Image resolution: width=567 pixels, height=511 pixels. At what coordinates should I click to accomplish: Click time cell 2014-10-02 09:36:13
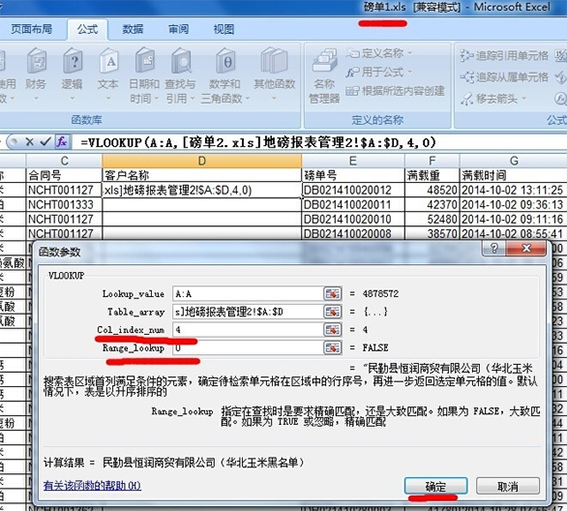[513, 205]
